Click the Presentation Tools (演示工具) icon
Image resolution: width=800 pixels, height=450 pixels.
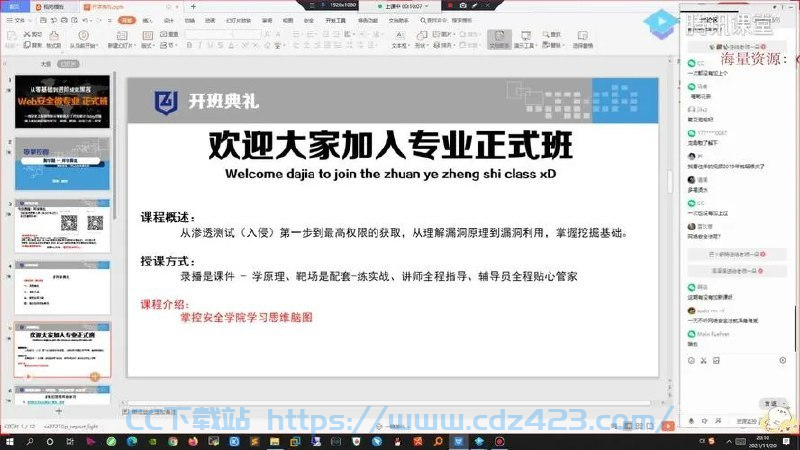[526, 35]
